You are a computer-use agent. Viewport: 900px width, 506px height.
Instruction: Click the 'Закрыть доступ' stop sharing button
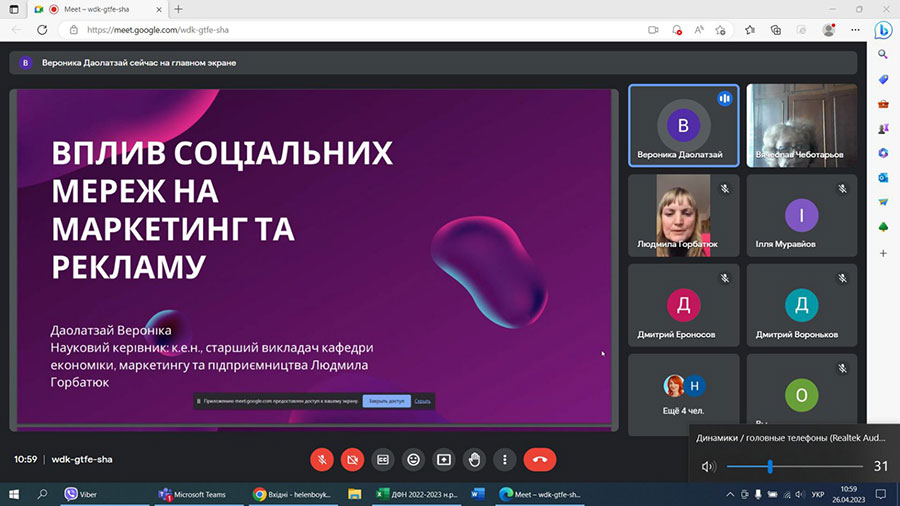[386, 401]
